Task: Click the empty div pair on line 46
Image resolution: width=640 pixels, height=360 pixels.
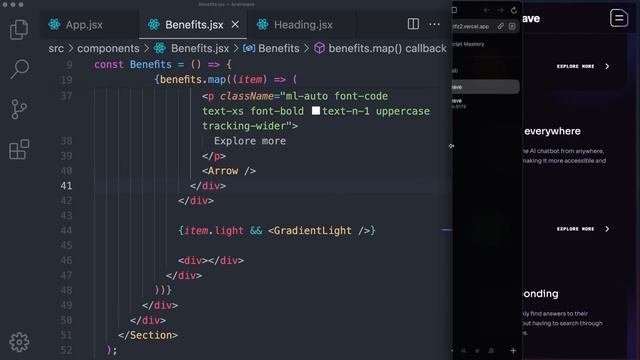Action: pos(211,260)
